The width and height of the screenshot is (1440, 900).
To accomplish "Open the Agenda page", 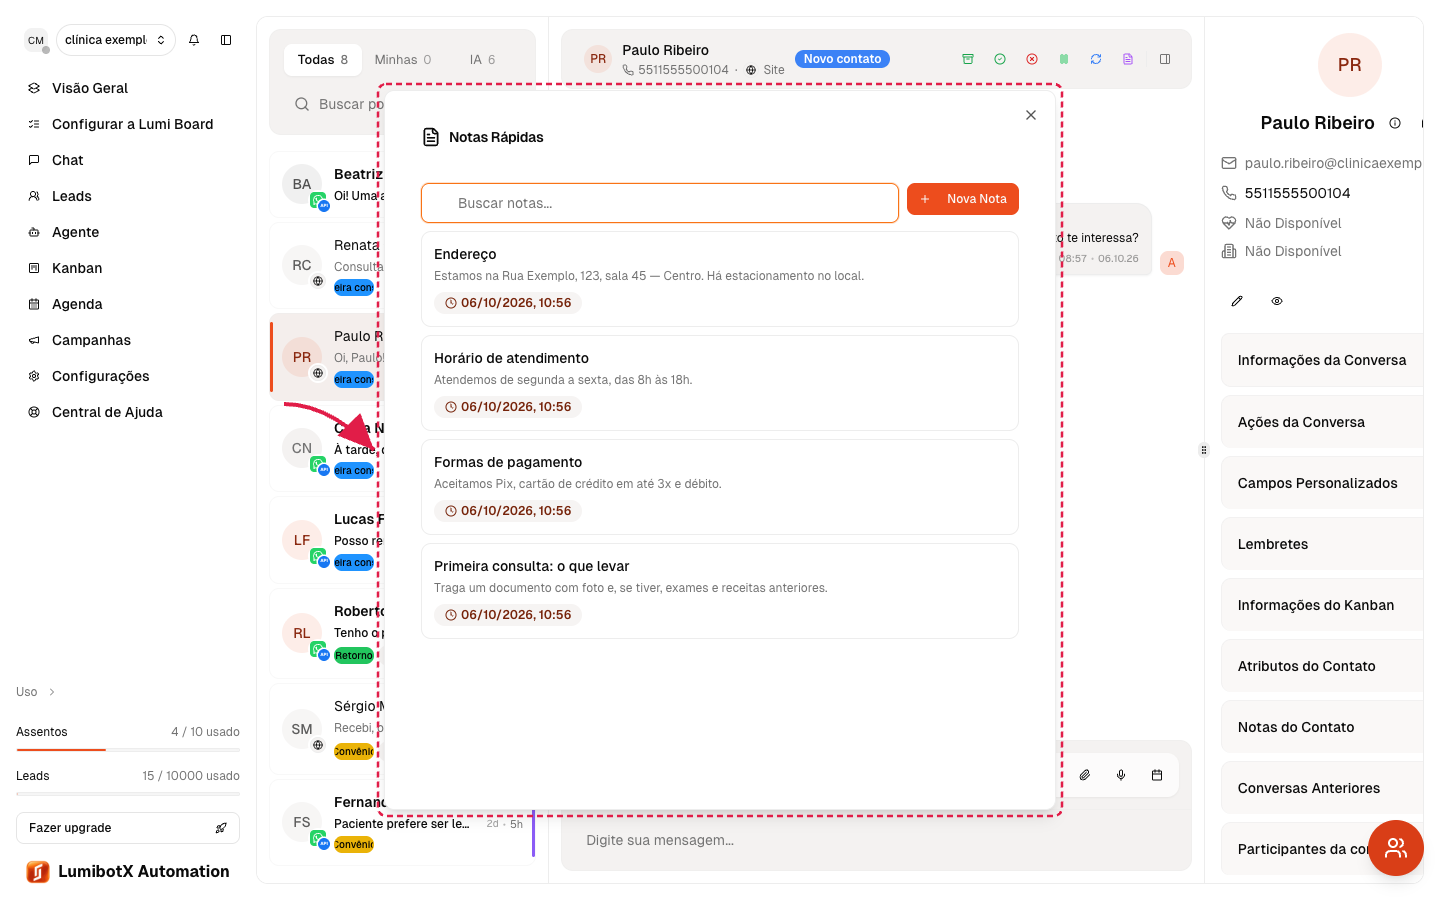I will (77, 304).
